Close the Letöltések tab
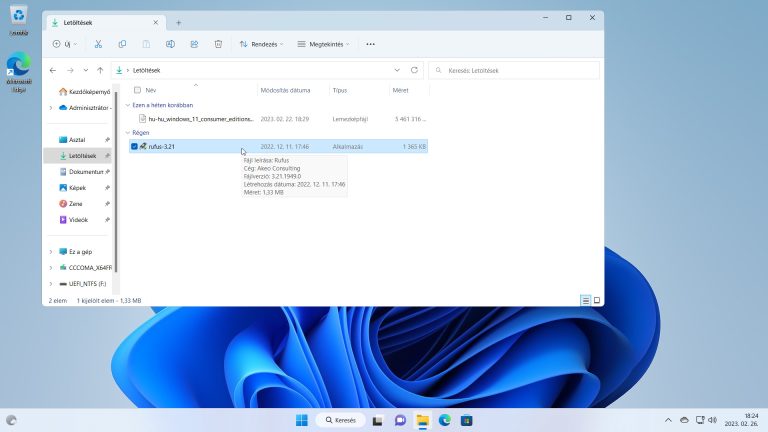Screen dimensions: 768x432 coord(156,23)
